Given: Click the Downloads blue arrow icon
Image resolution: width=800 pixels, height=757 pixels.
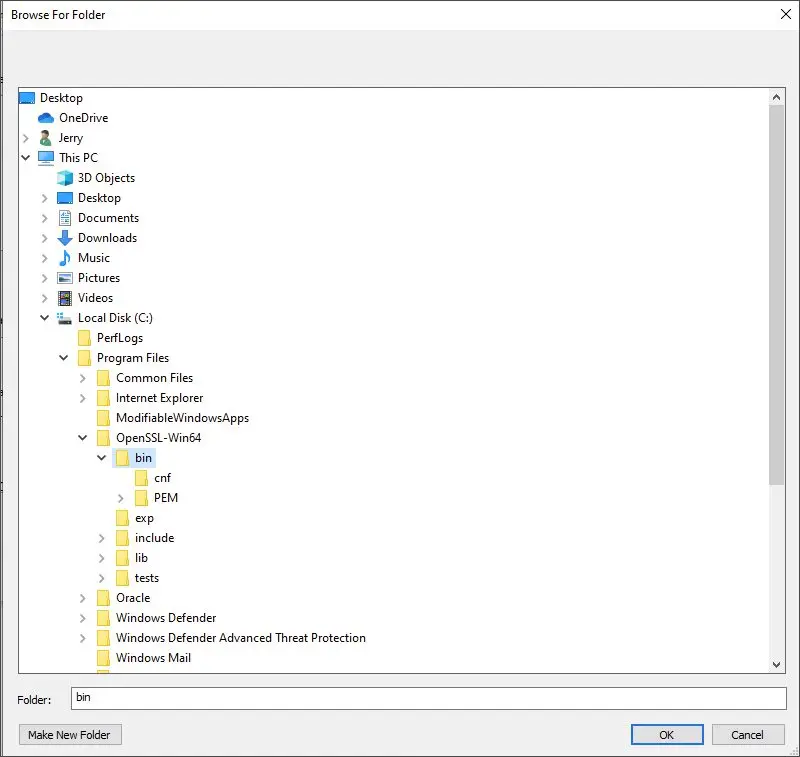Looking at the screenshot, I should point(65,238).
